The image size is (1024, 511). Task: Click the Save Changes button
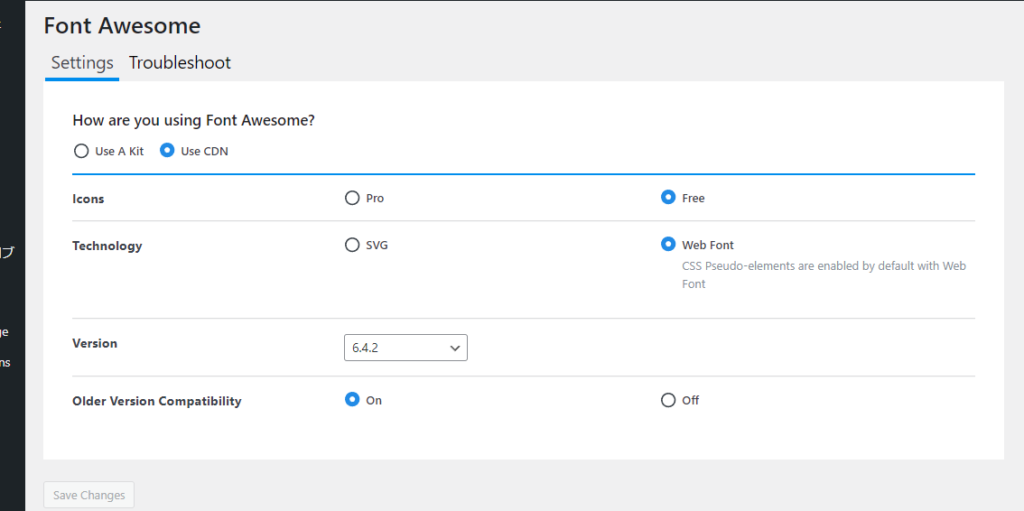click(89, 495)
